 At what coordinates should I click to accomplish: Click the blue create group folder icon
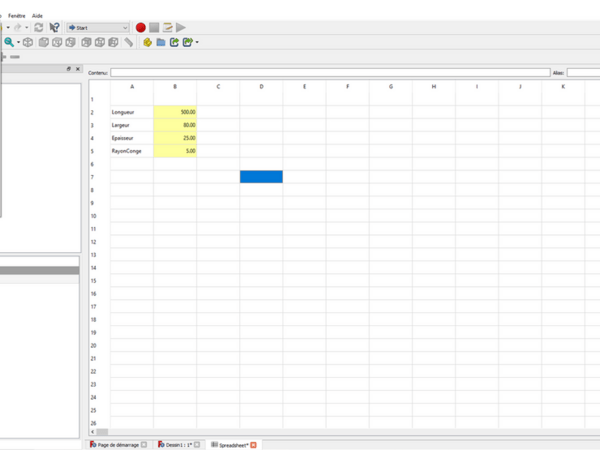coord(160,43)
